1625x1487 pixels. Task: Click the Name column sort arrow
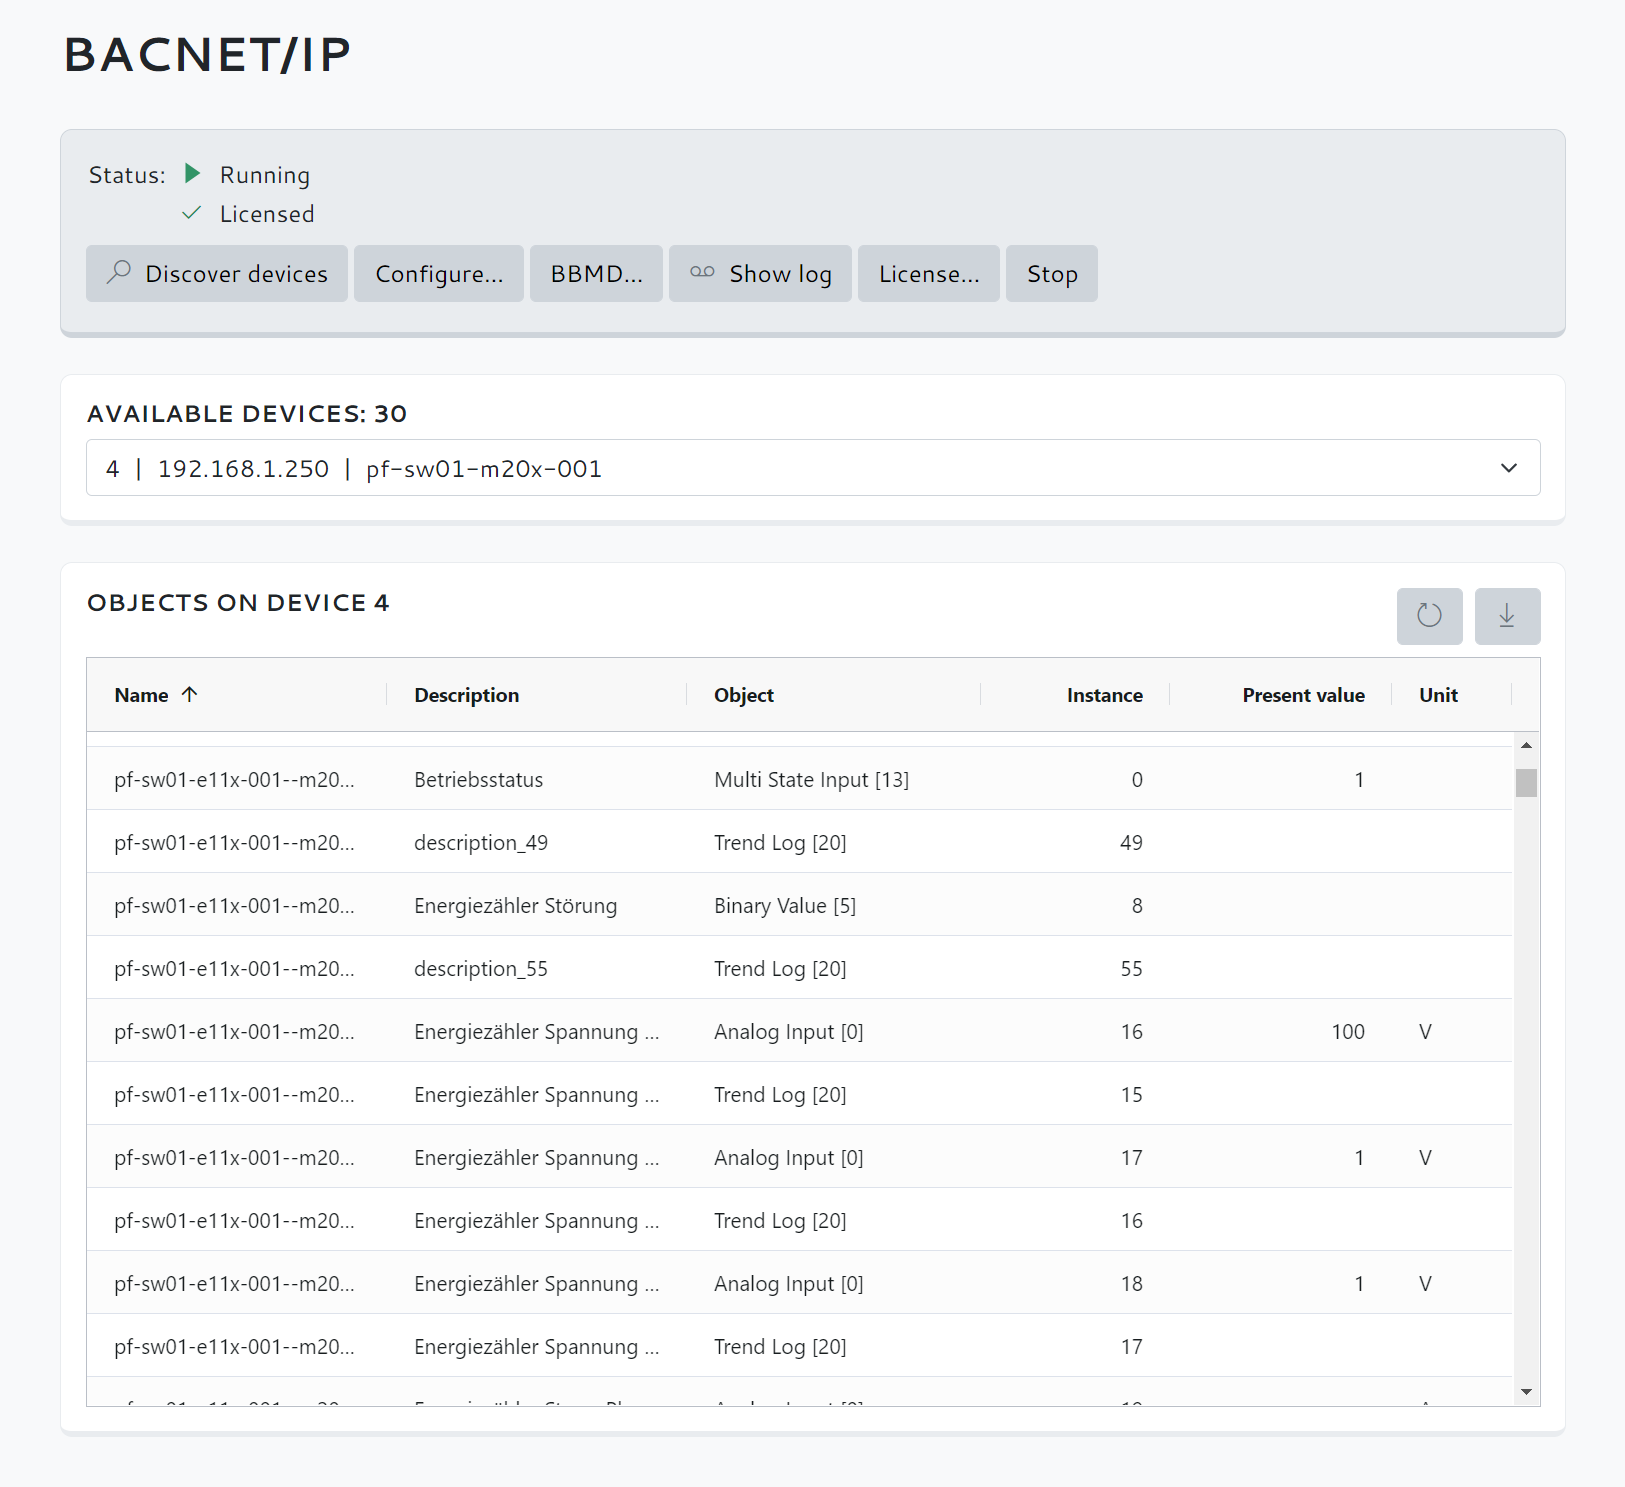click(x=190, y=694)
